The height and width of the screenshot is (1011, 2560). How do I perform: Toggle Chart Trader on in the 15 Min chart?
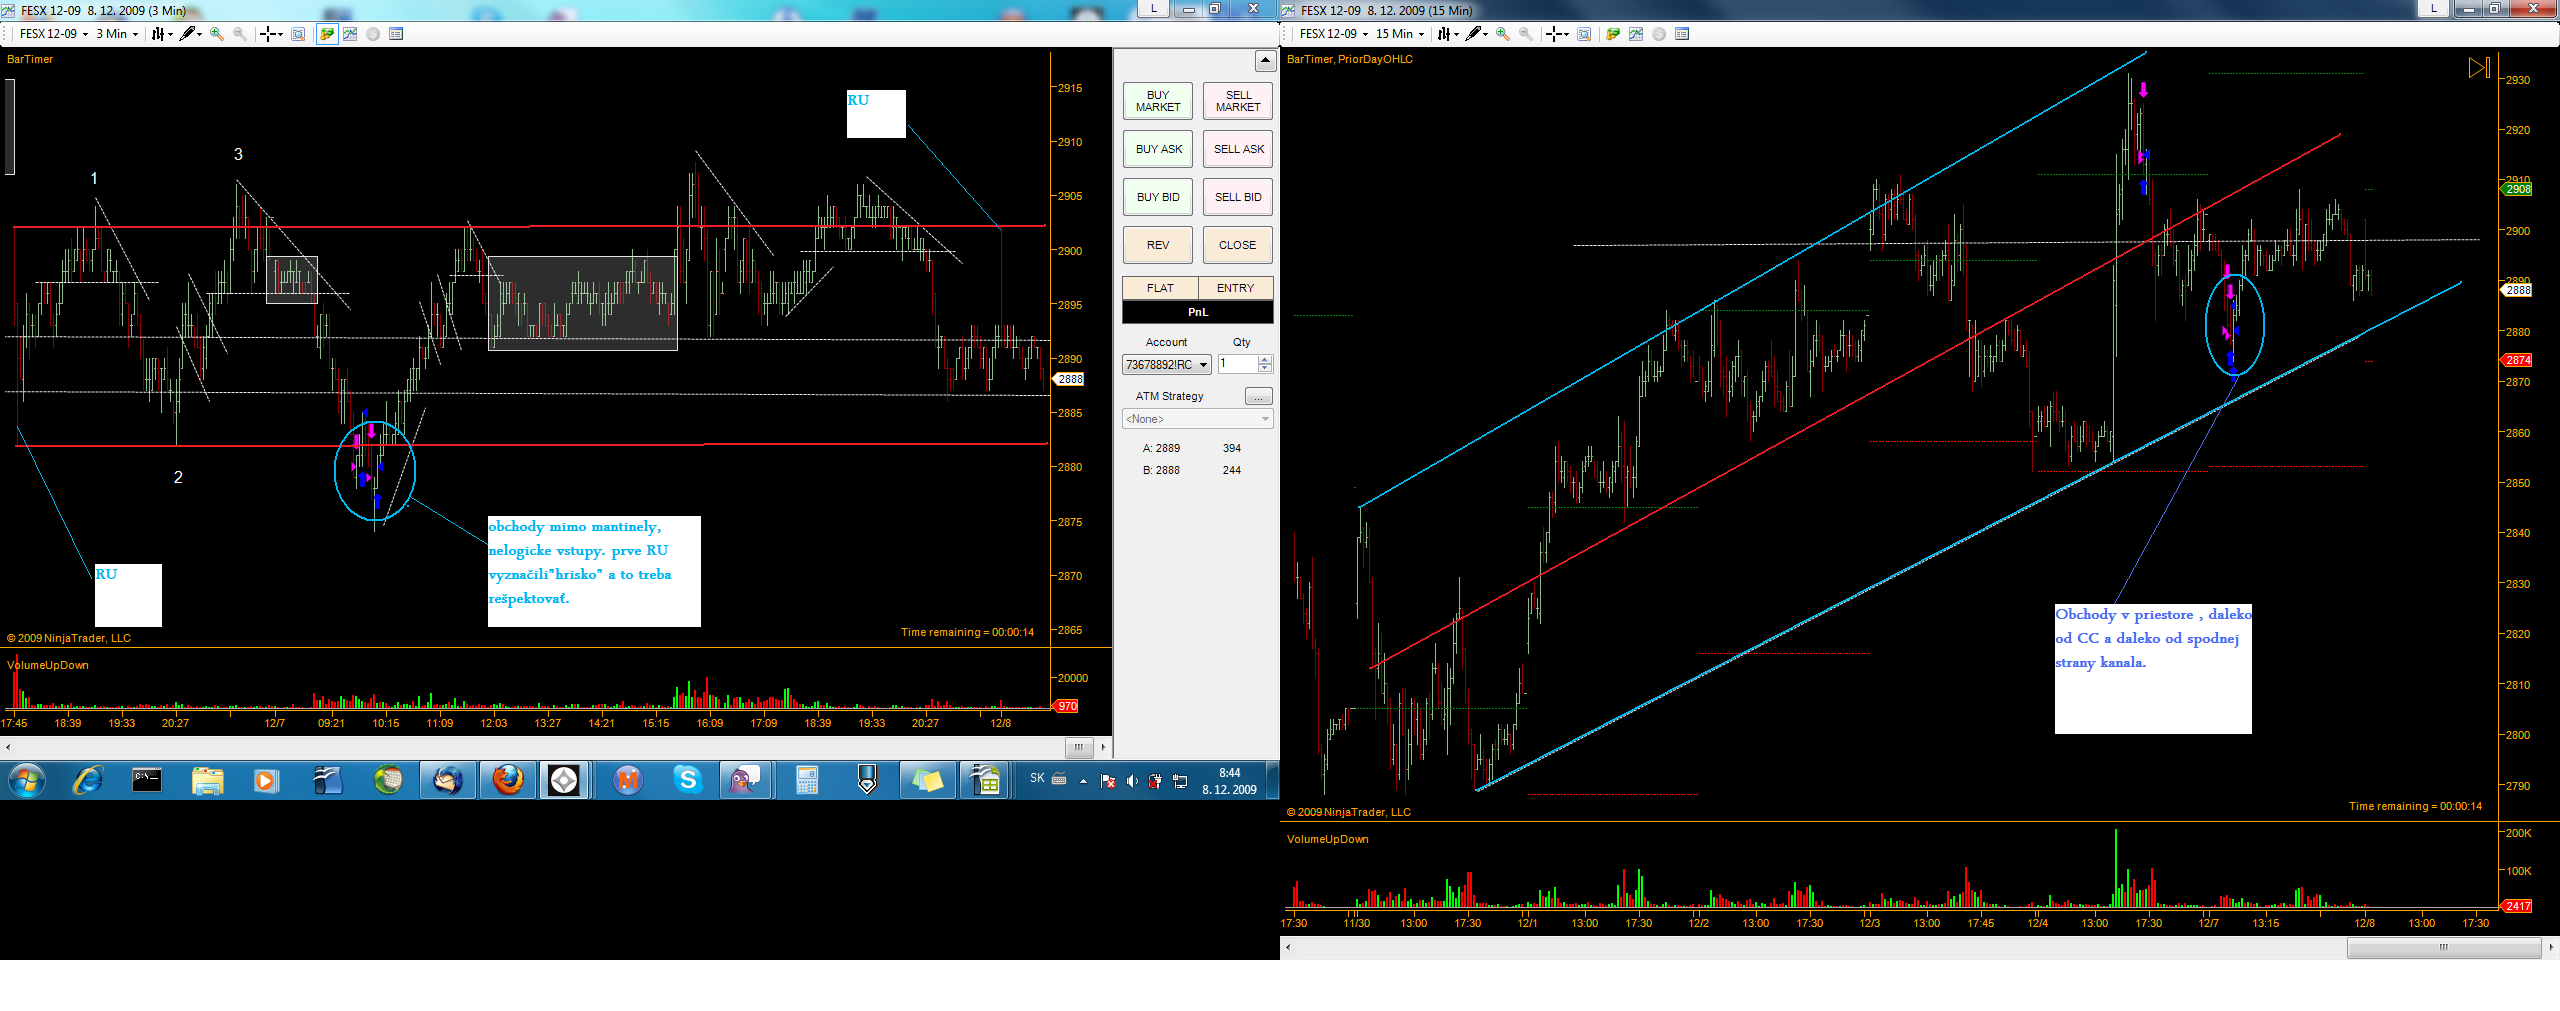pos(1612,34)
